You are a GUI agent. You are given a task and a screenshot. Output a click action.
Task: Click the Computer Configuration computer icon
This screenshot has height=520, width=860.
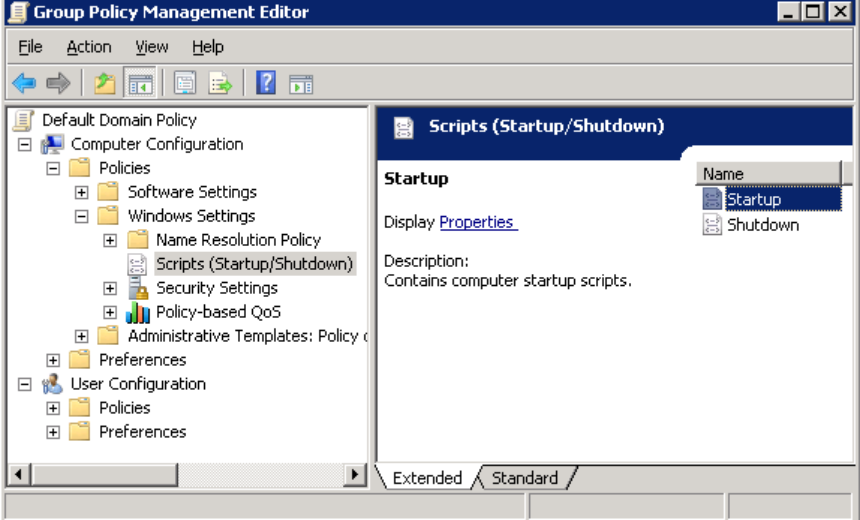(x=53, y=144)
